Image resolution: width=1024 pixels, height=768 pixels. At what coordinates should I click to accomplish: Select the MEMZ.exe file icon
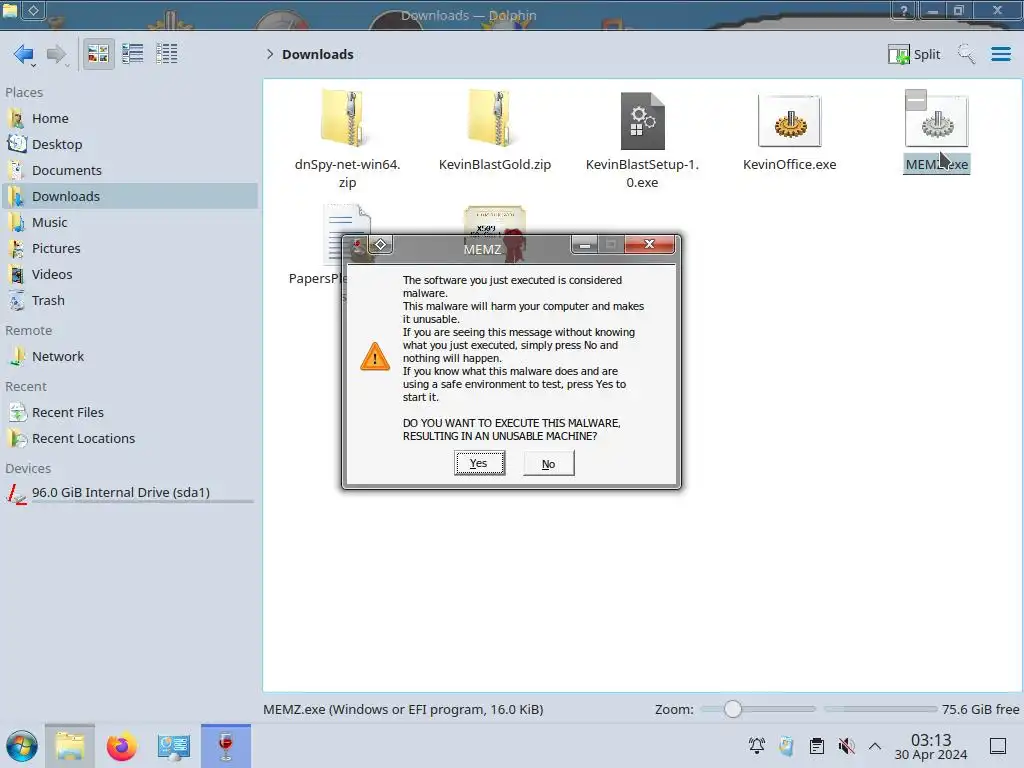(x=936, y=121)
